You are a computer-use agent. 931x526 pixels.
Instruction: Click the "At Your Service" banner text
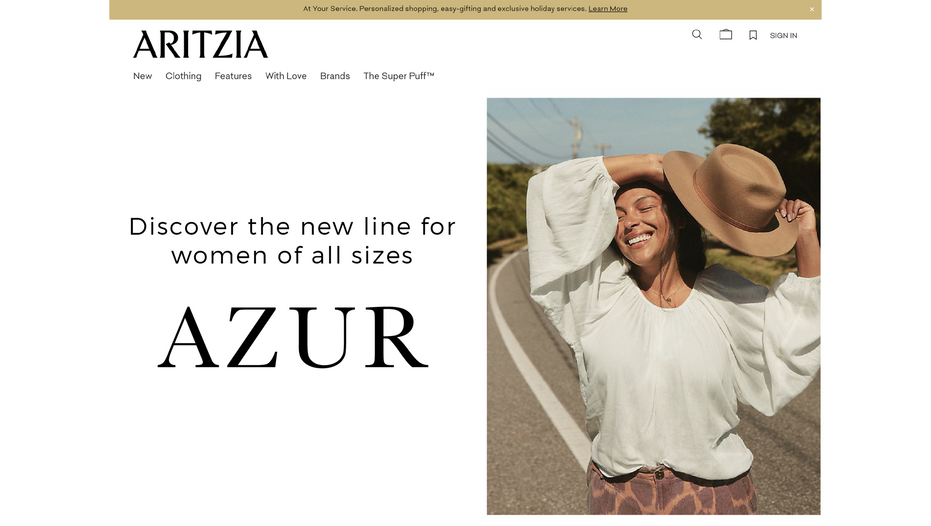coord(445,9)
